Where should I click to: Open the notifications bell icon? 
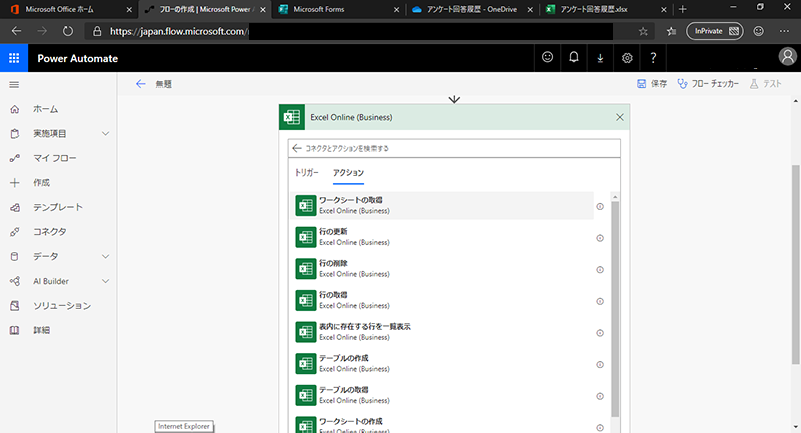pyautogui.click(x=574, y=58)
